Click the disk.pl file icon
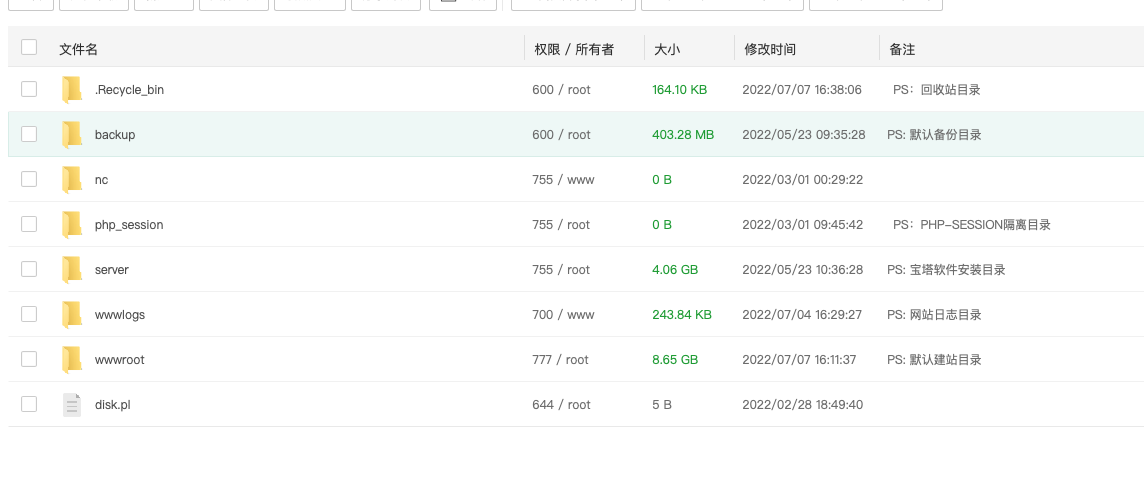This screenshot has width=1144, height=486. [72, 405]
